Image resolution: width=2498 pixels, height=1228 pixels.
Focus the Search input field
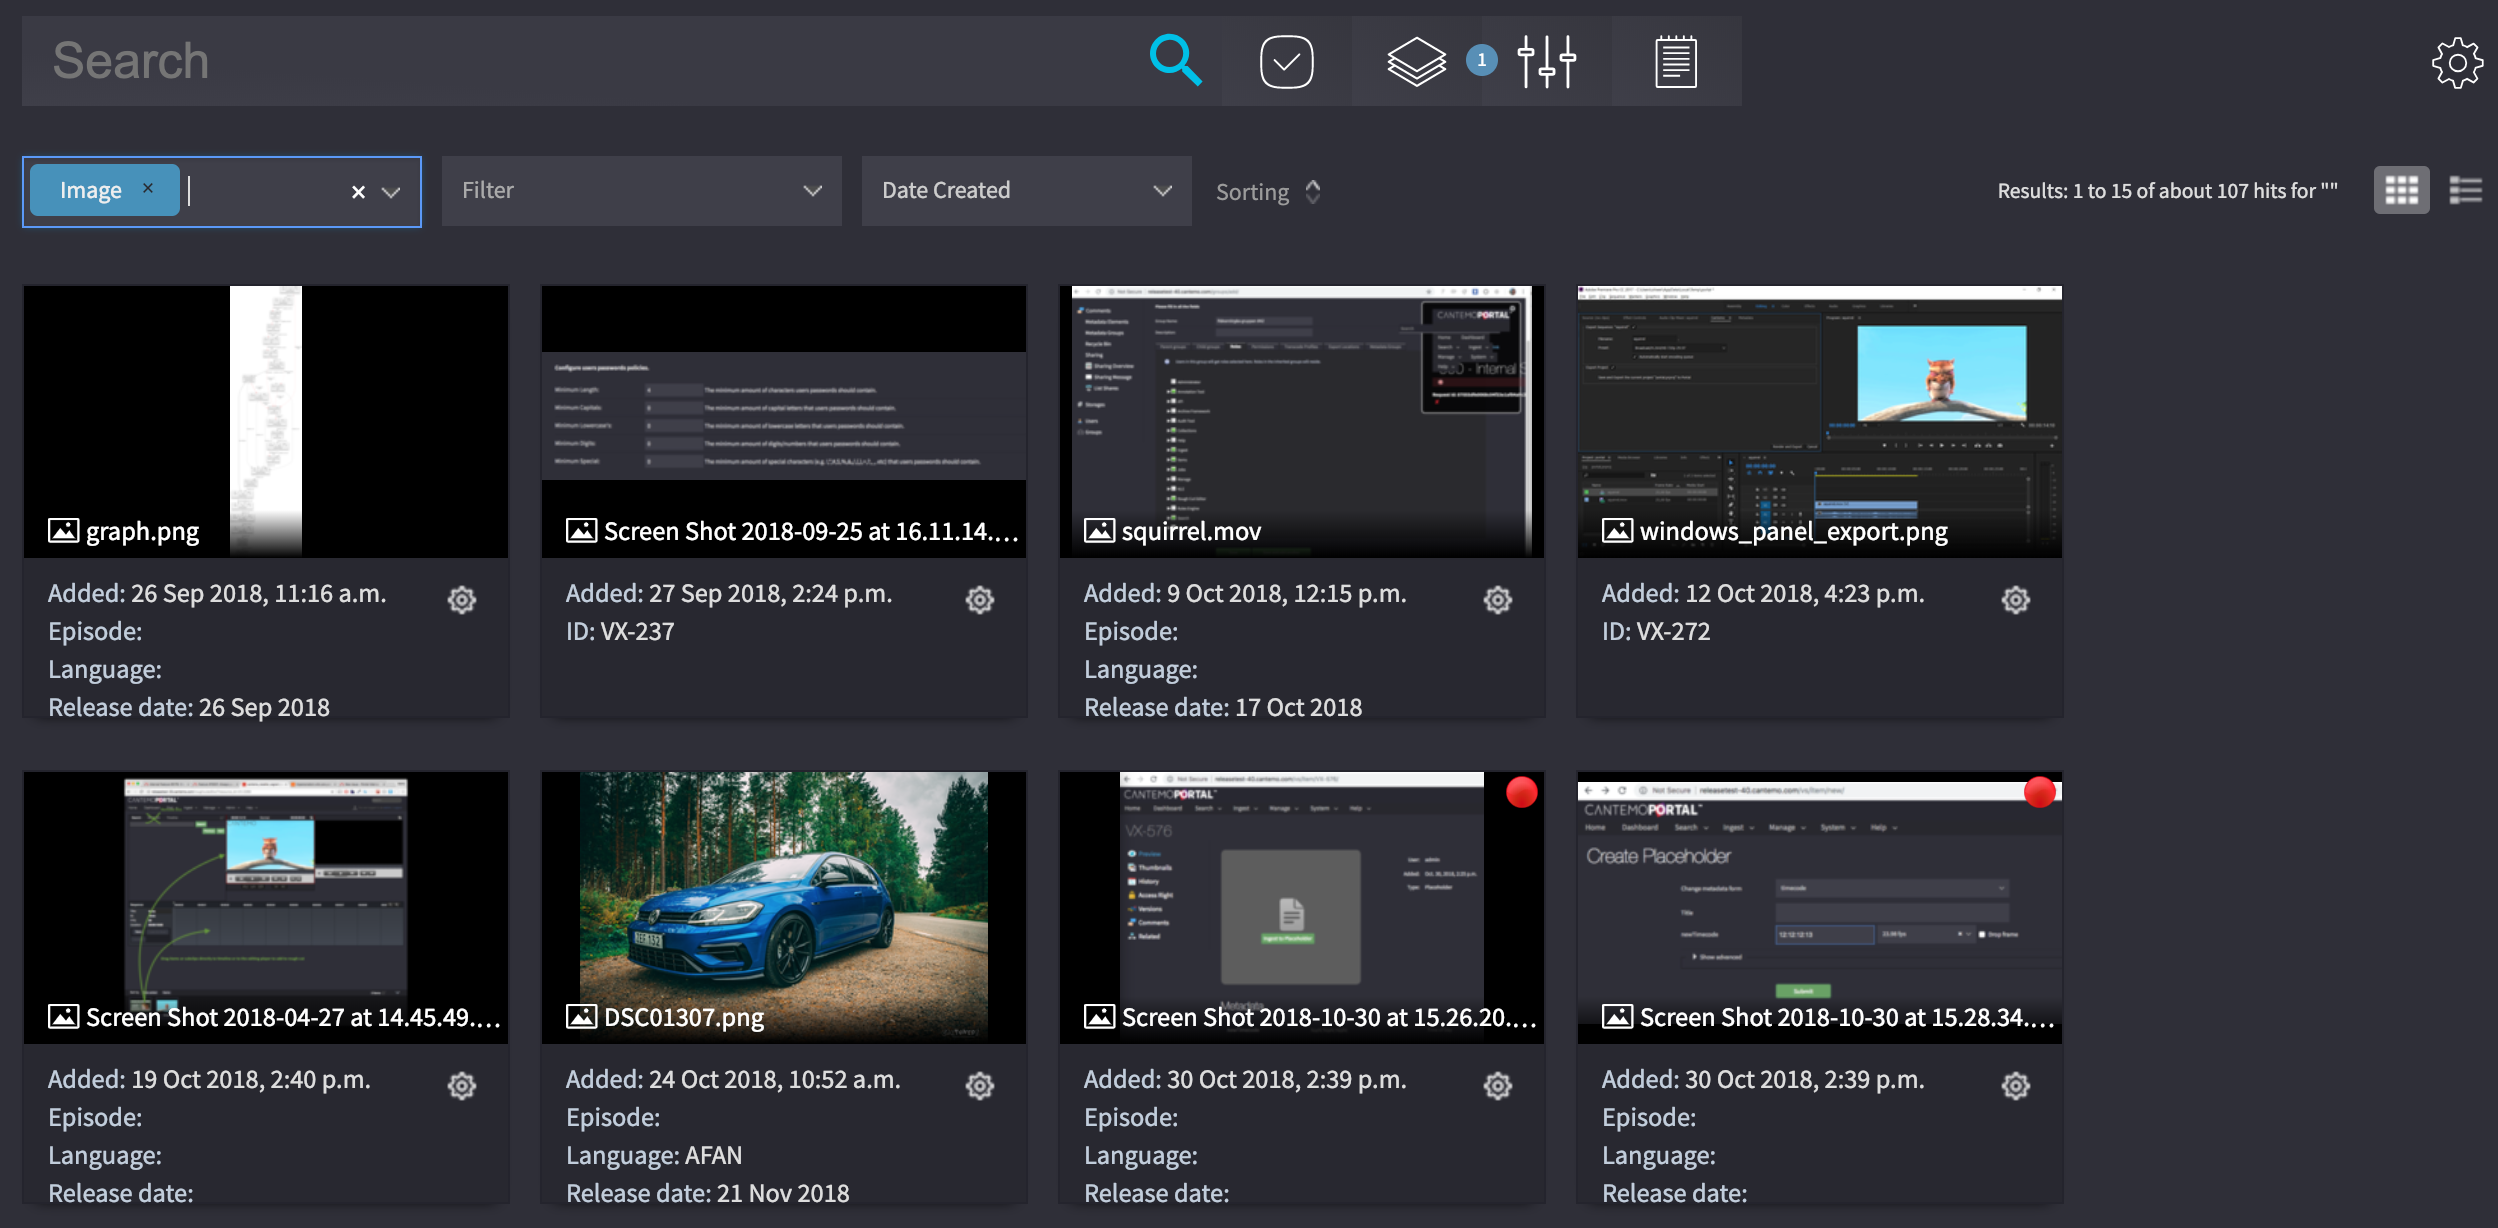click(x=580, y=61)
